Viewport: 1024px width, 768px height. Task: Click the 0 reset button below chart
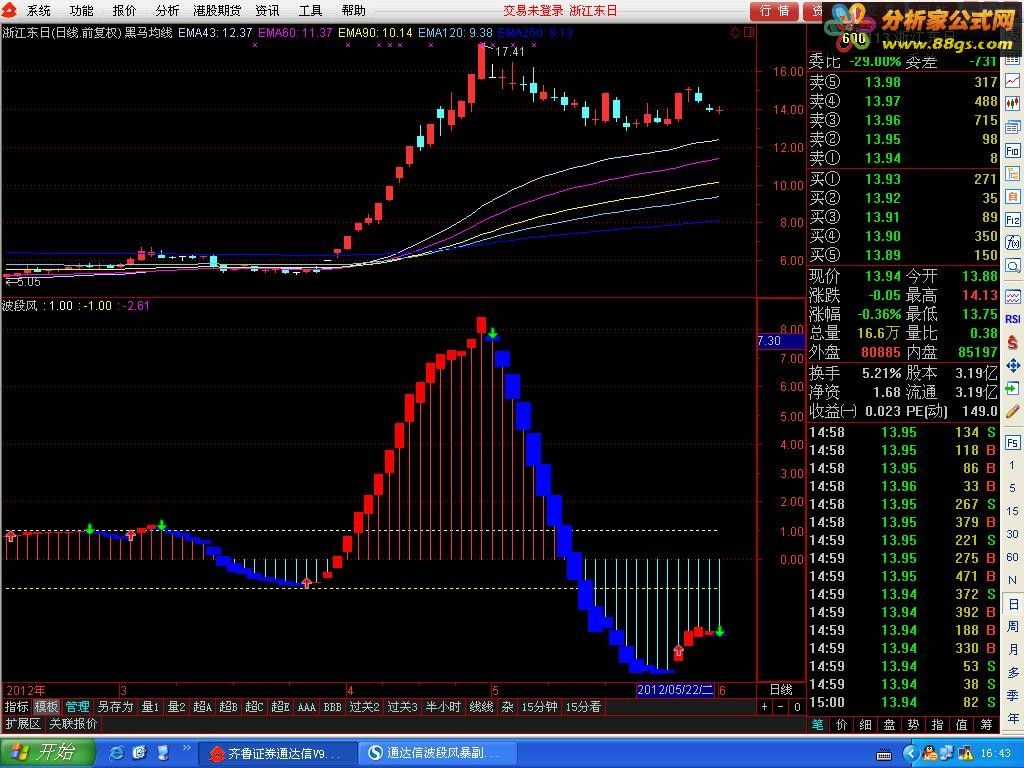[797, 707]
